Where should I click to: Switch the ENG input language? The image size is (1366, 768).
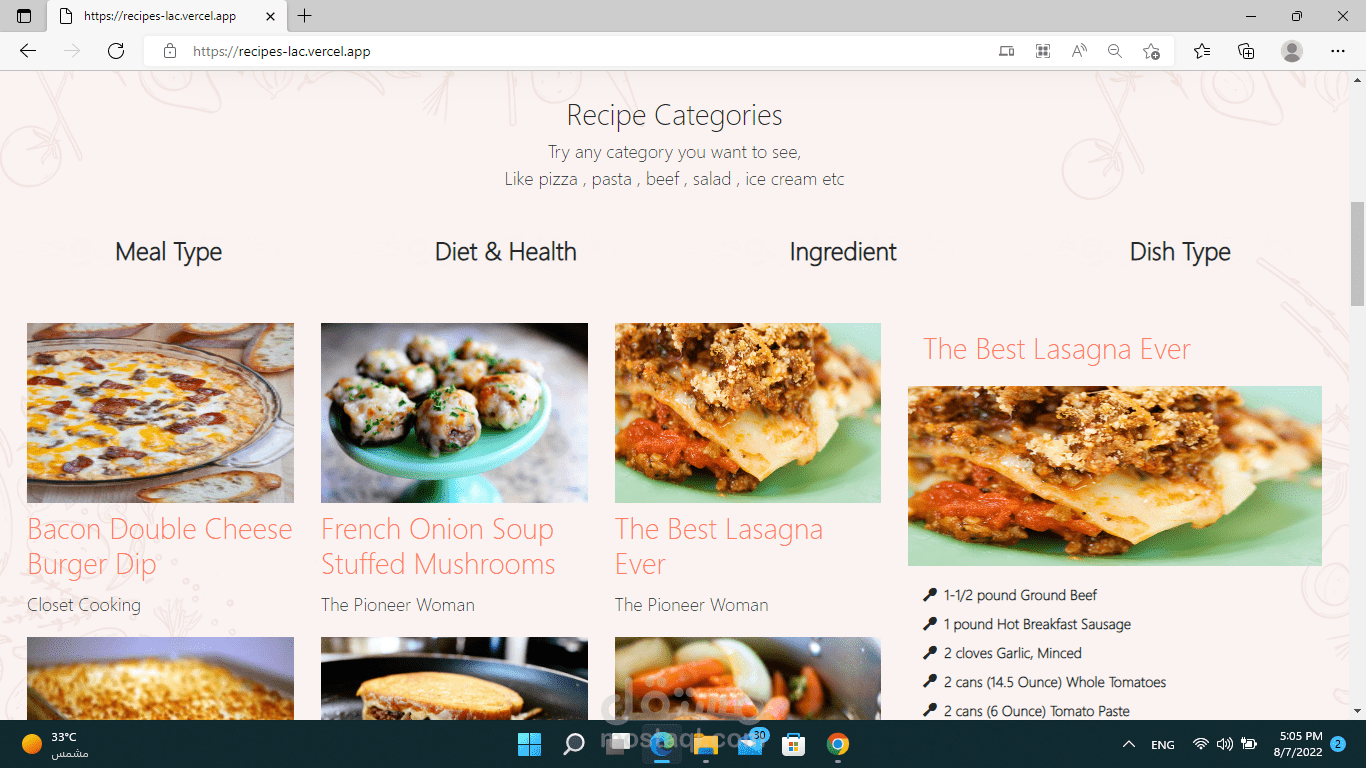(1163, 744)
